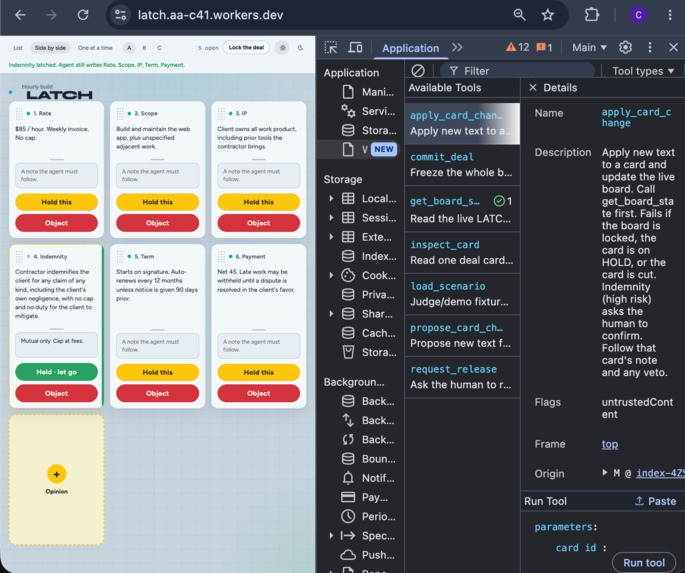Reload the page with refresh icon
Screen dimensions: 685x573
(83, 15)
